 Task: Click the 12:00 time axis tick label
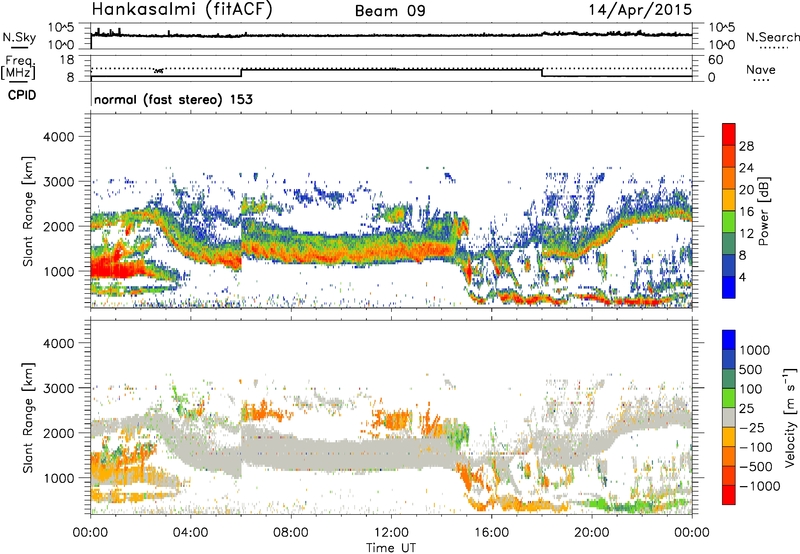tap(391, 533)
